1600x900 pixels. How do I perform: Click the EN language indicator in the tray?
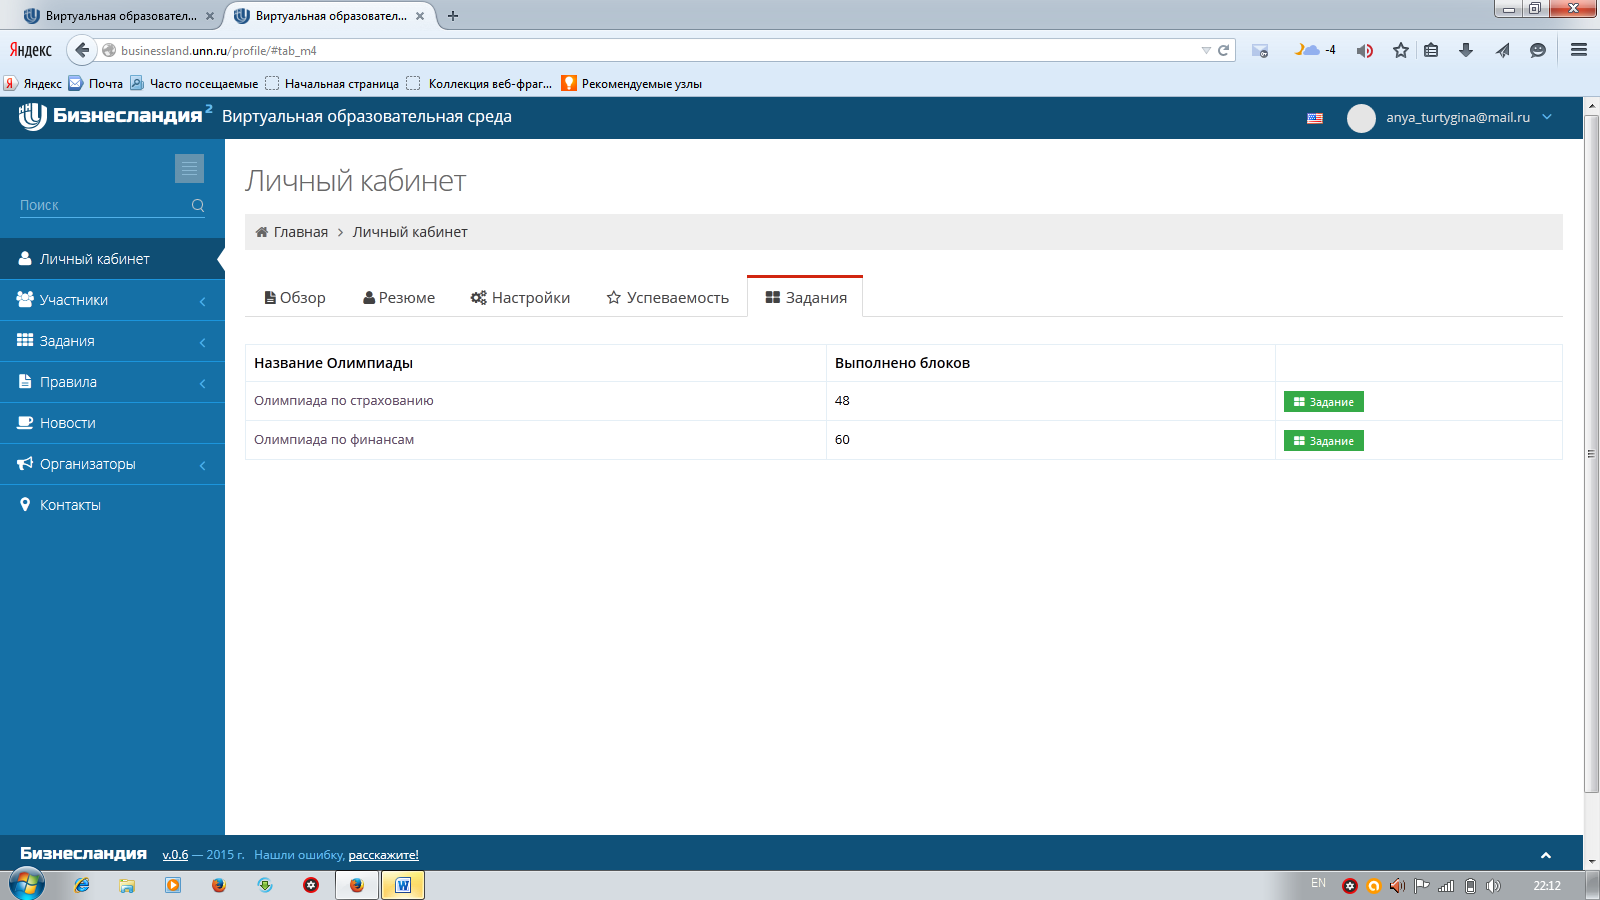point(1318,883)
